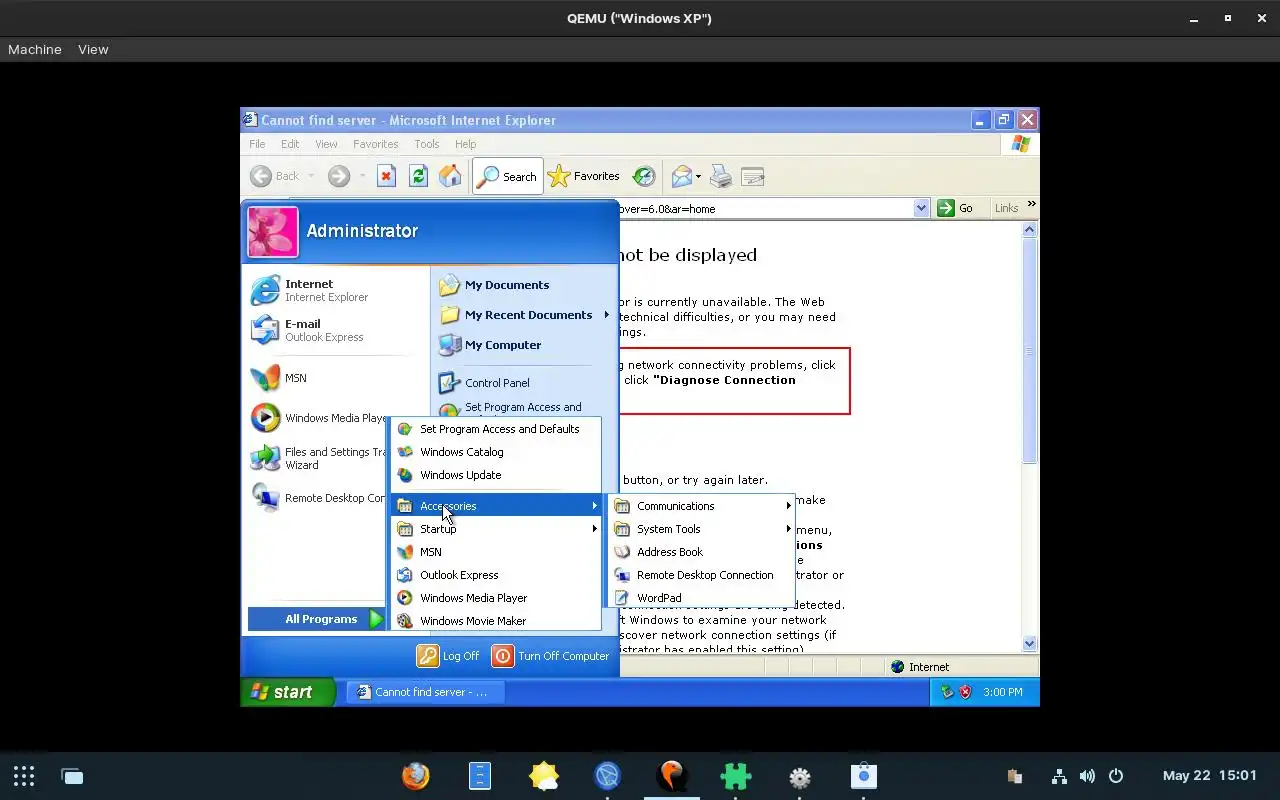Expand the System Tools submenu

pyautogui.click(x=701, y=529)
